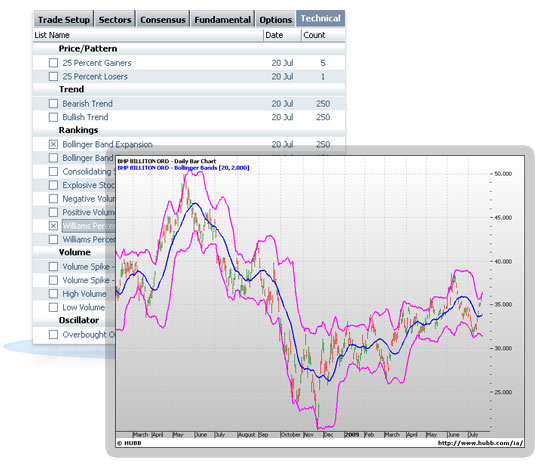Viewport: 550px width, 473px height.
Task: Switch to the Sectors tab
Action: pos(115,20)
